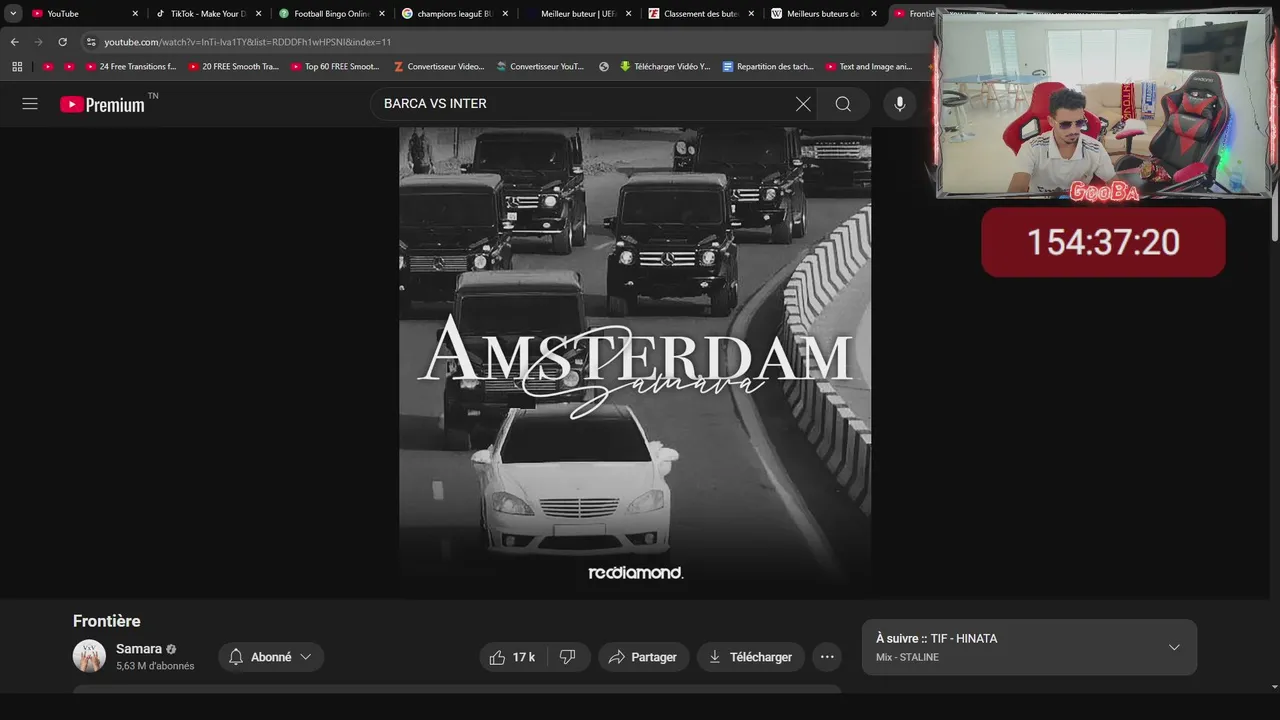Open Text and Image animation bookmark

click(x=869, y=67)
